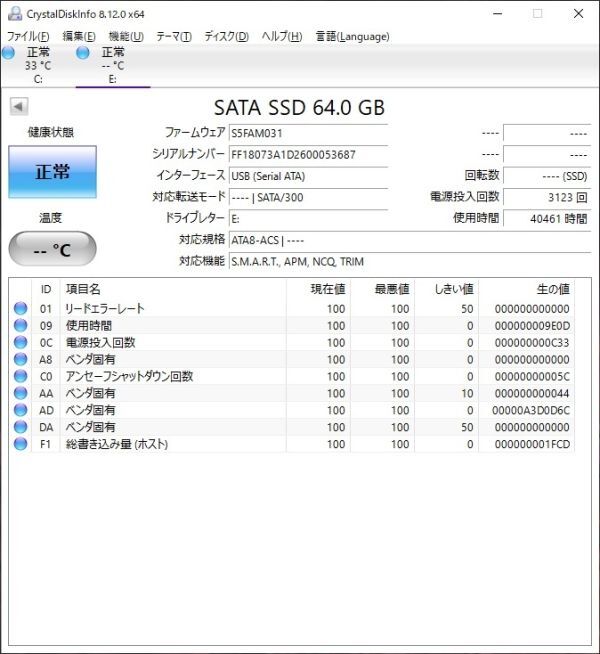Click the drive letter field E:
Image resolution: width=600 pixels, height=654 pixels.
309,219
